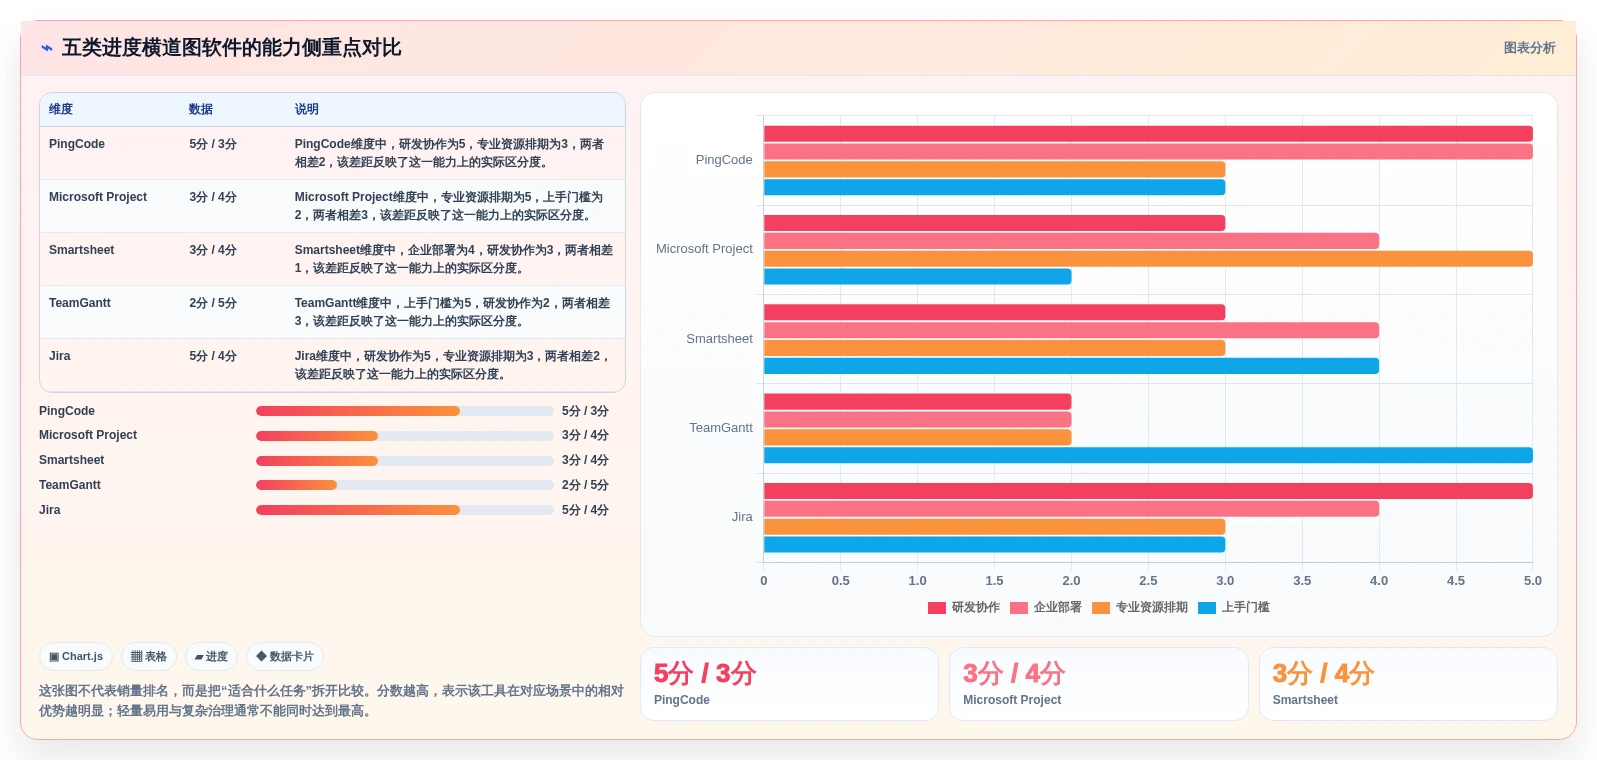Click TeamGantt progress bar
The height and width of the screenshot is (760, 1597).
(x=405, y=485)
